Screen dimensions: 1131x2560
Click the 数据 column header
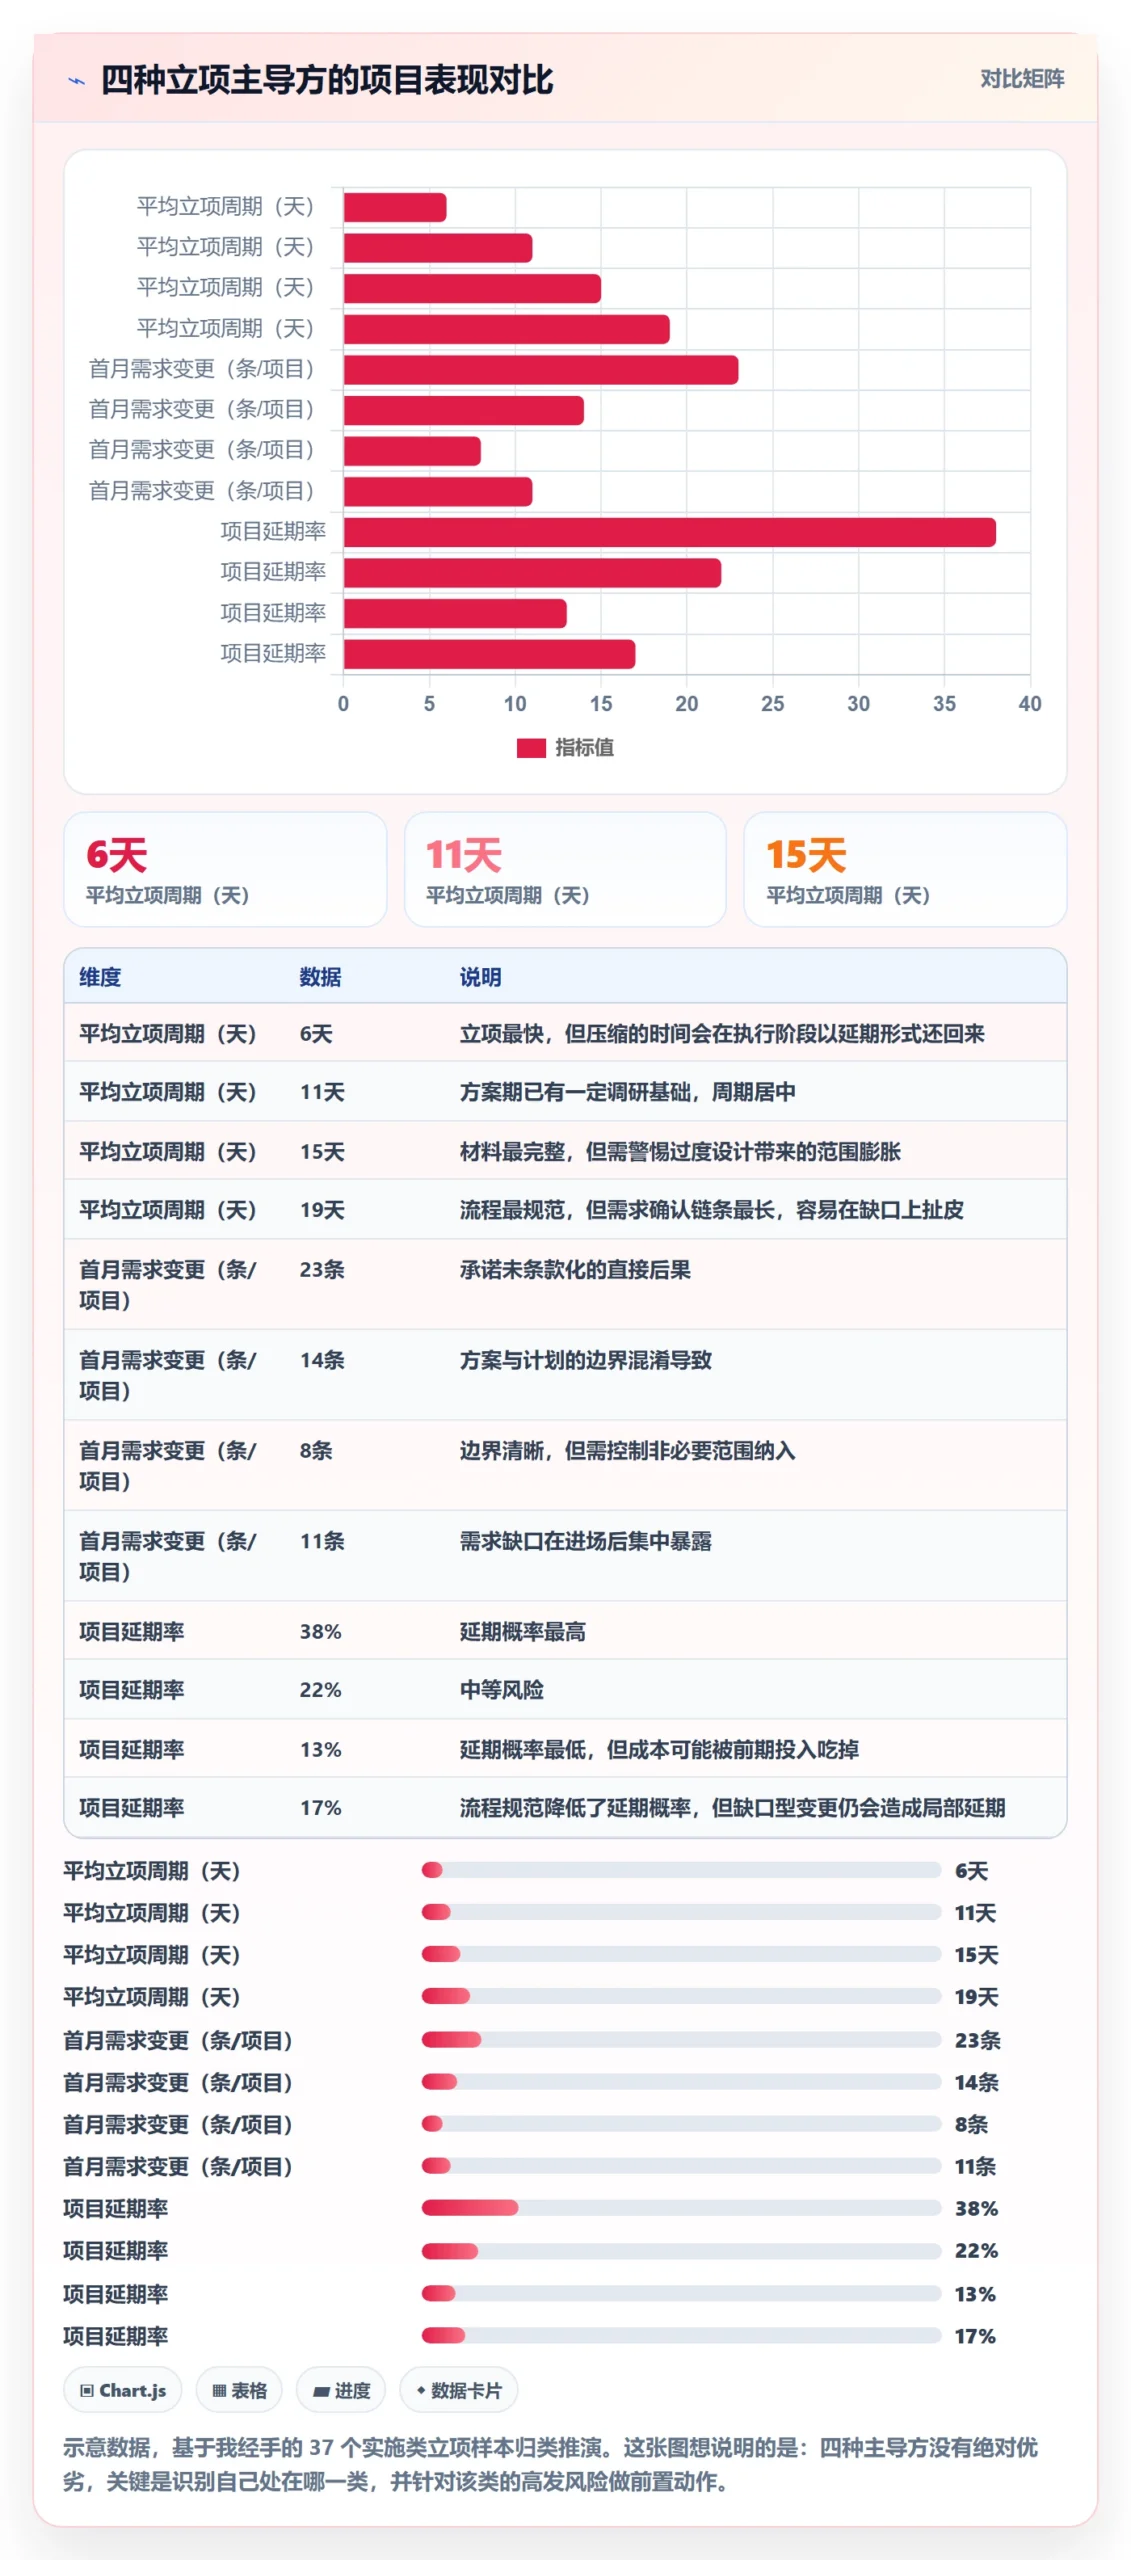320,976
